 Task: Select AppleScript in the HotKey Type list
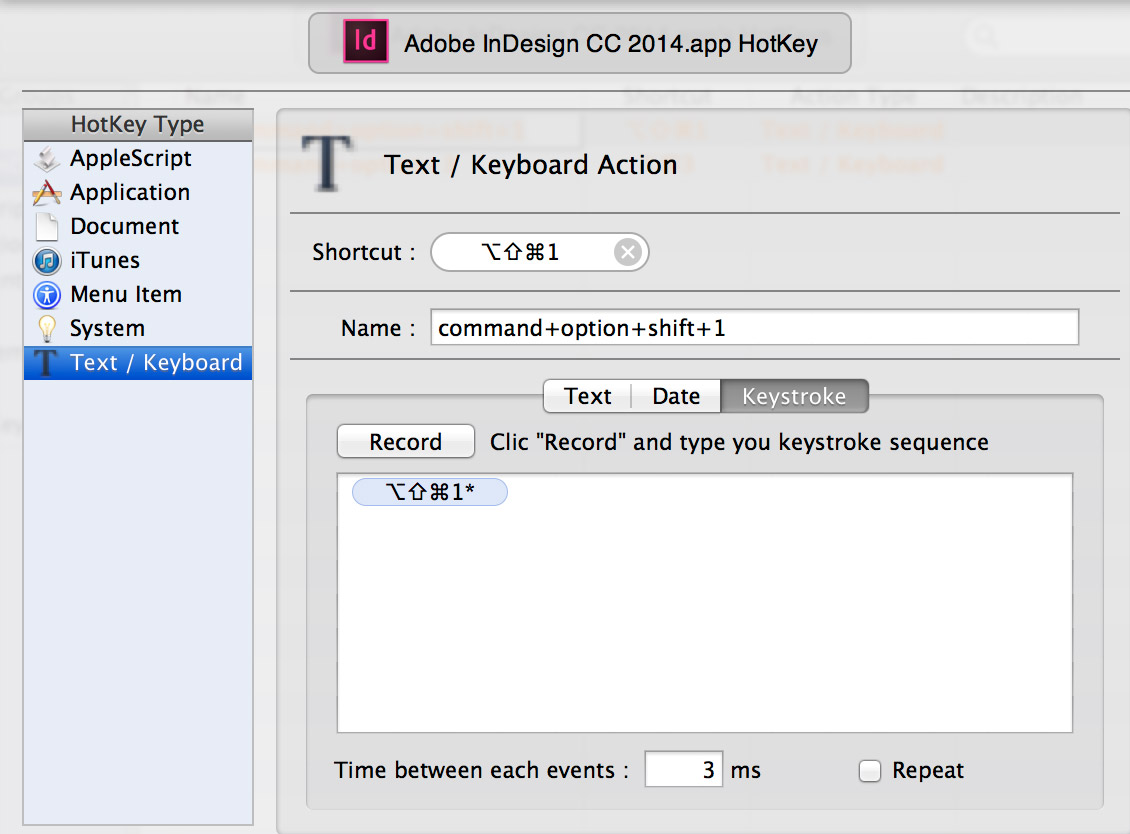(138, 159)
